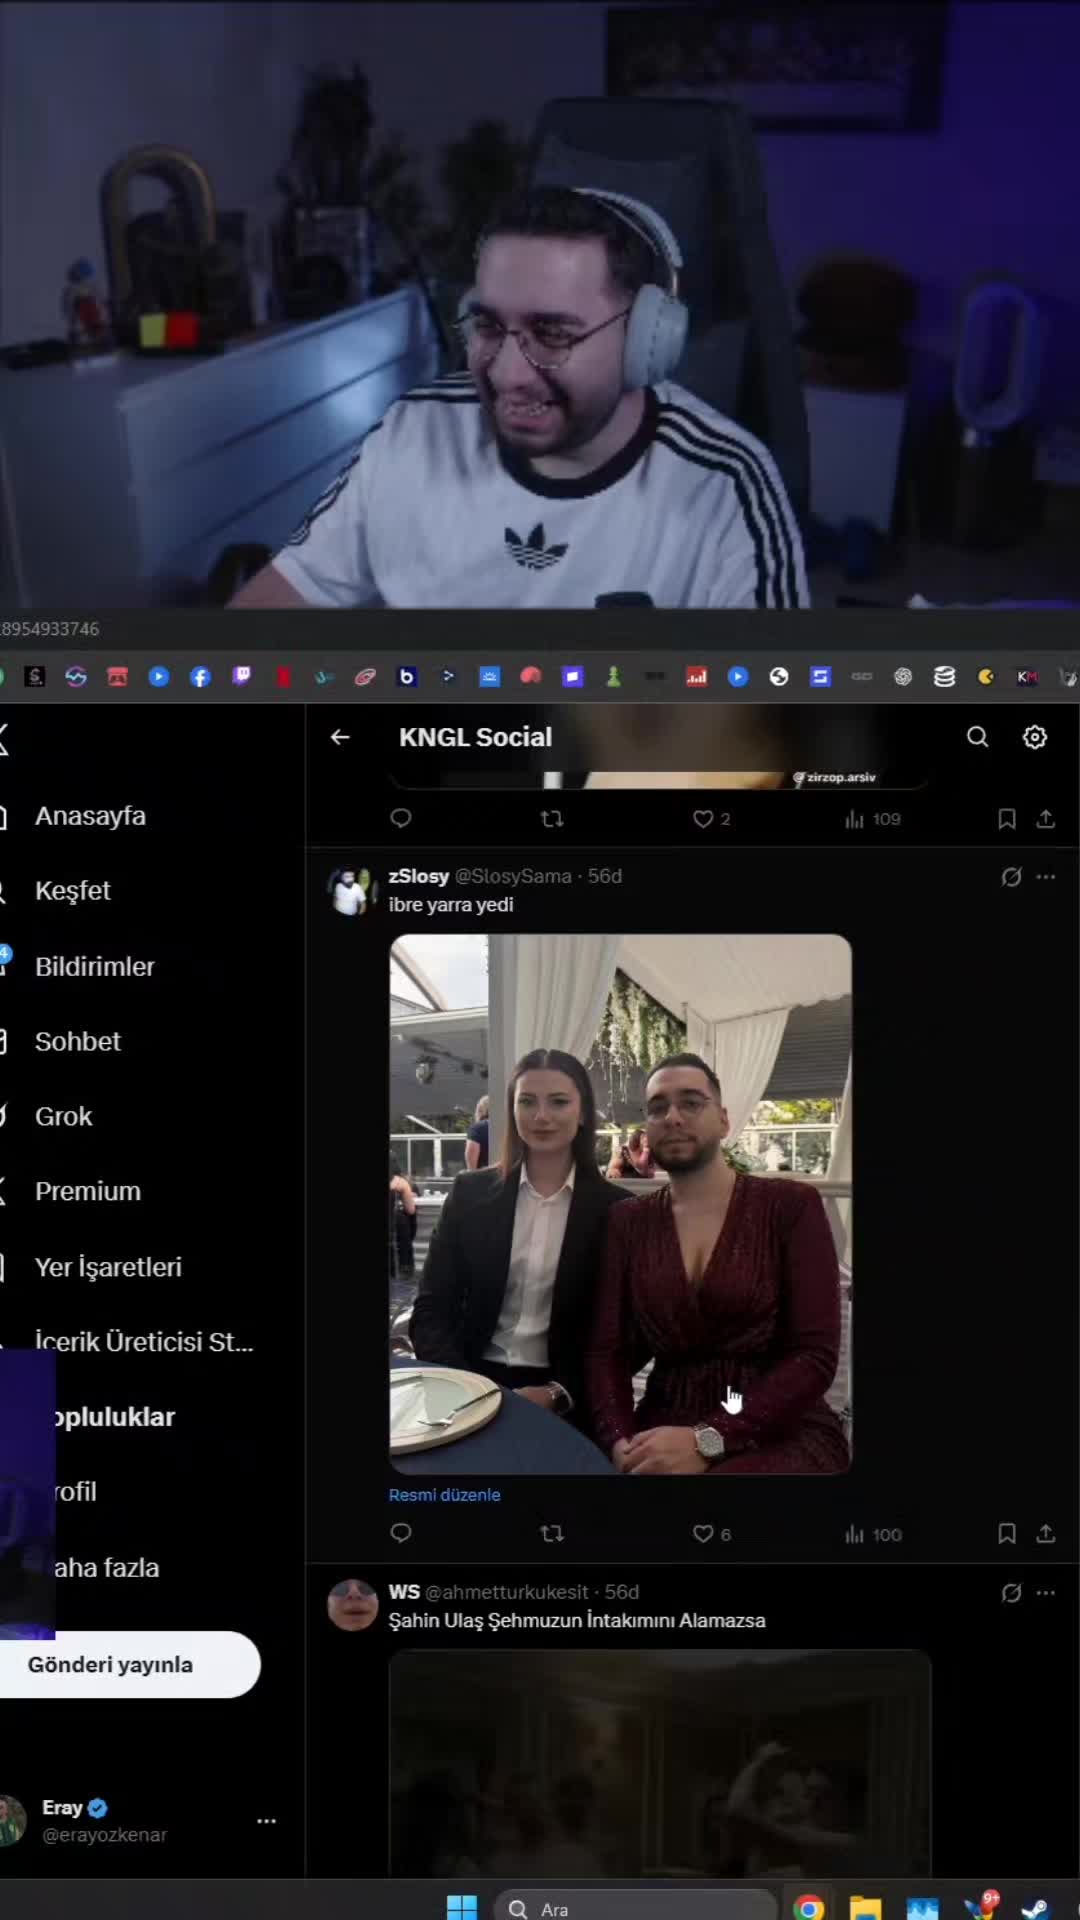
Task: Go back from KNGL Social page
Action: click(340, 737)
